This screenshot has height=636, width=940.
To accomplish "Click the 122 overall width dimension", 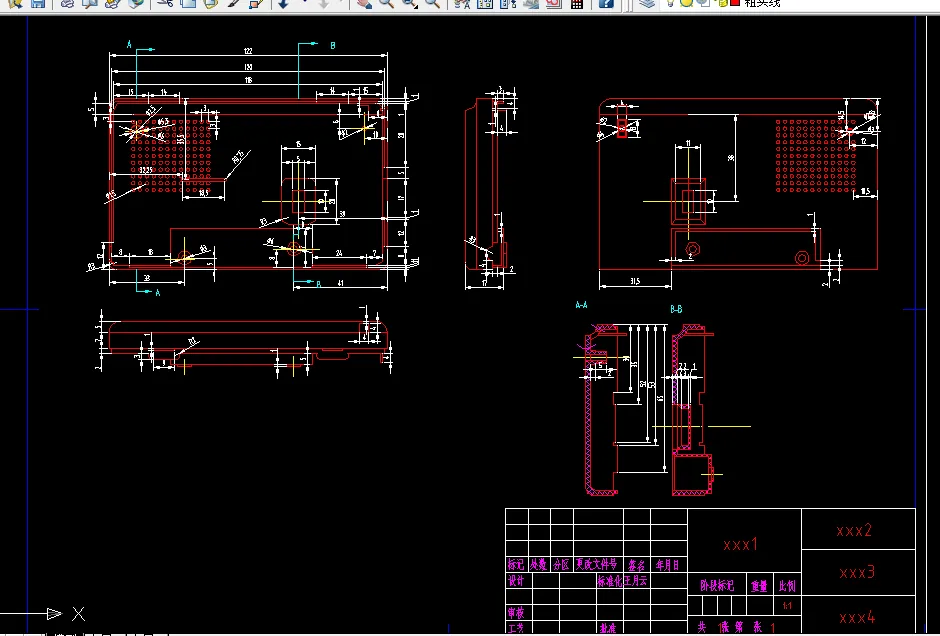I will [248, 52].
